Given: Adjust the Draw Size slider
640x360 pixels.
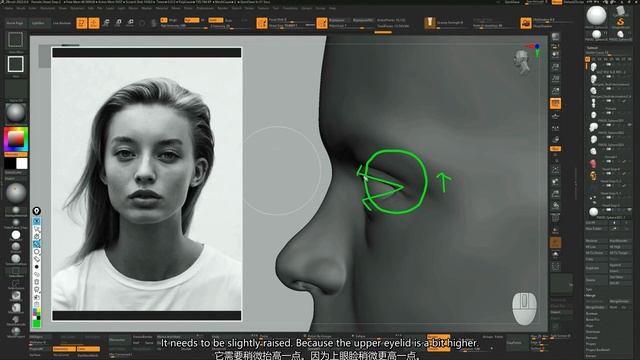Looking at the screenshot, I should [x=291, y=26].
